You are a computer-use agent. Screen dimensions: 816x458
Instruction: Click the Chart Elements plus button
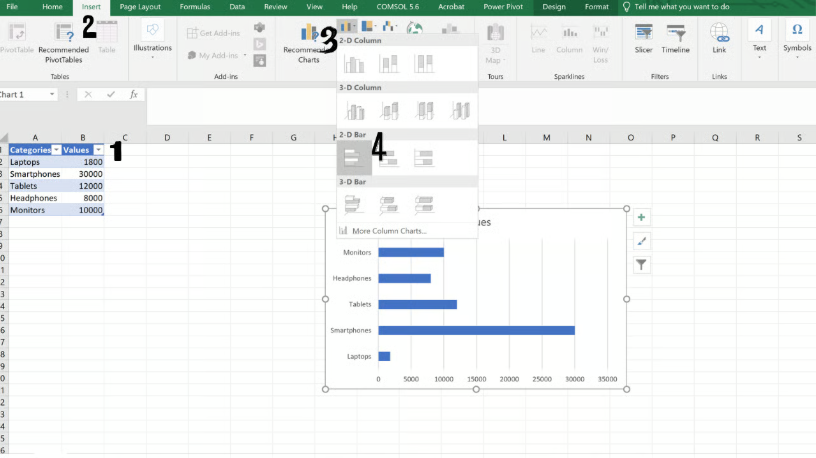642,217
